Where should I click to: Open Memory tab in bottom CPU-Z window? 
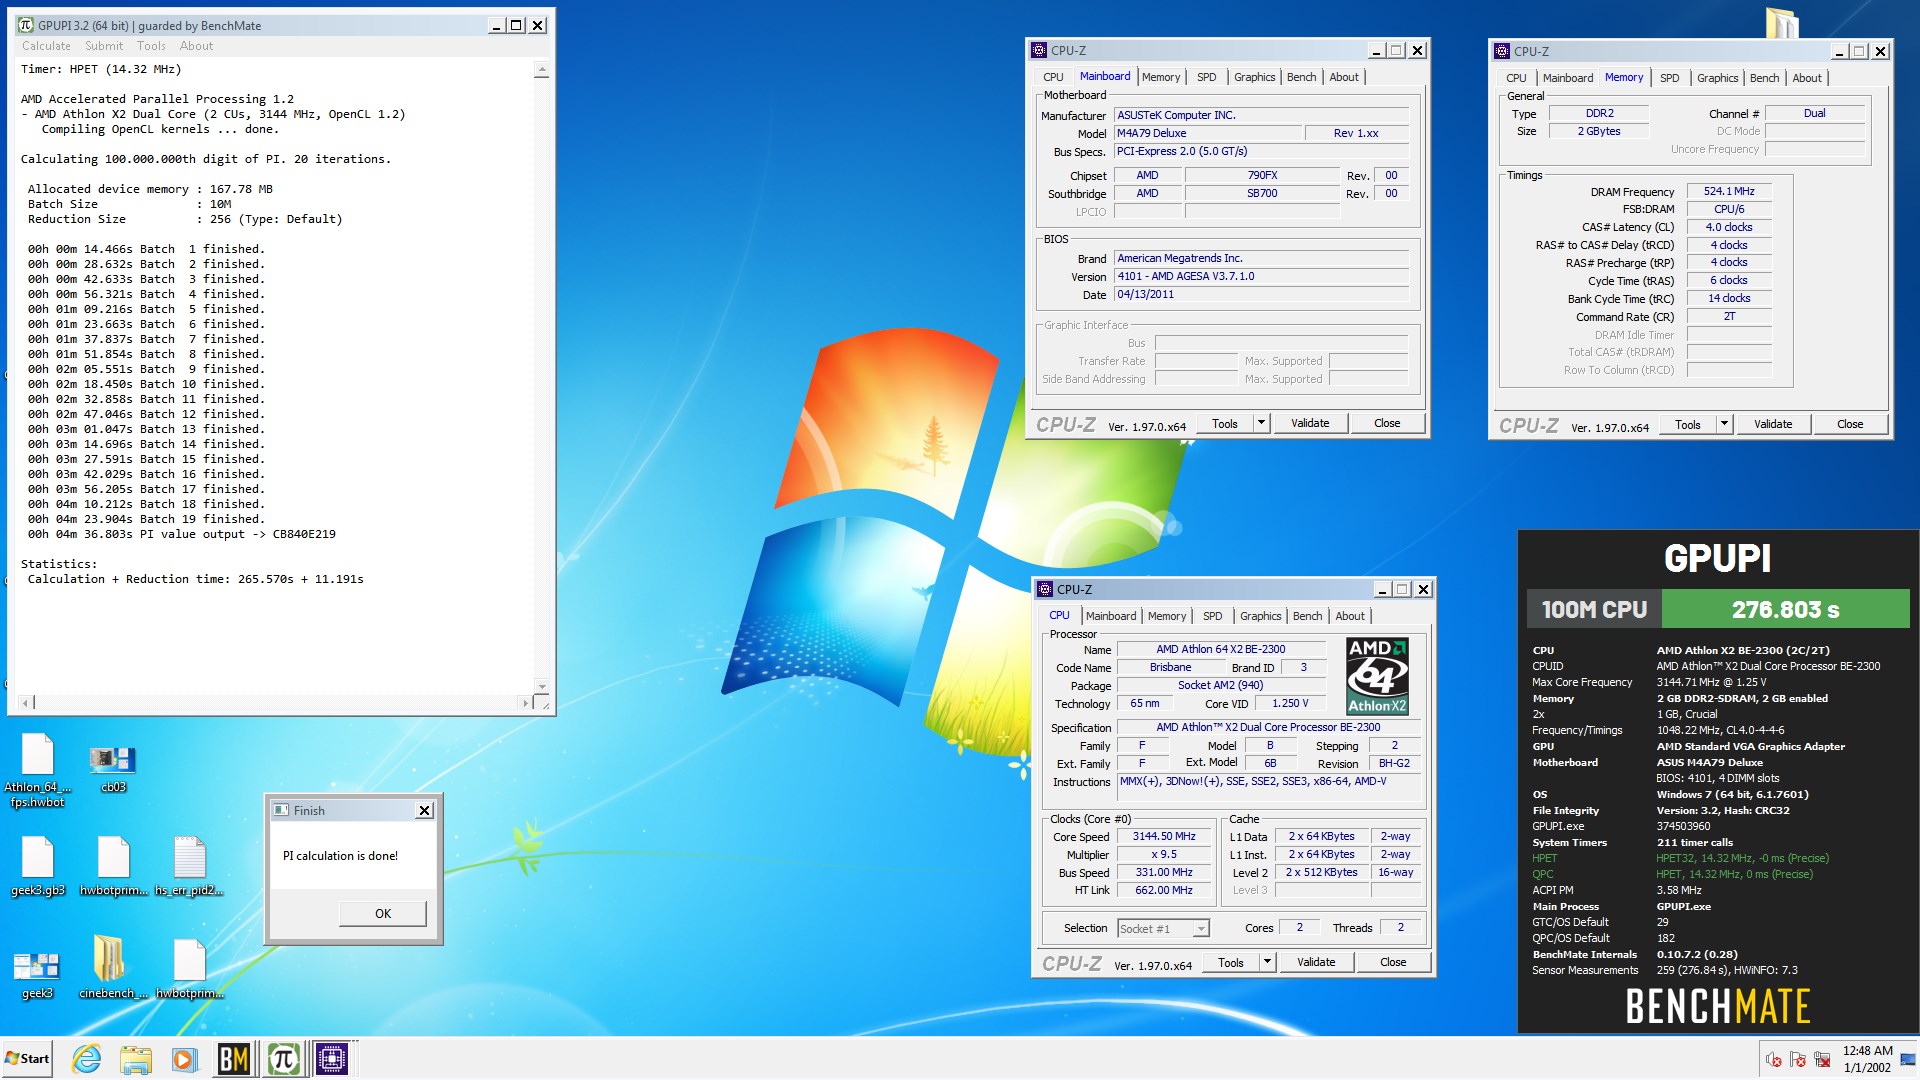(1167, 616)
